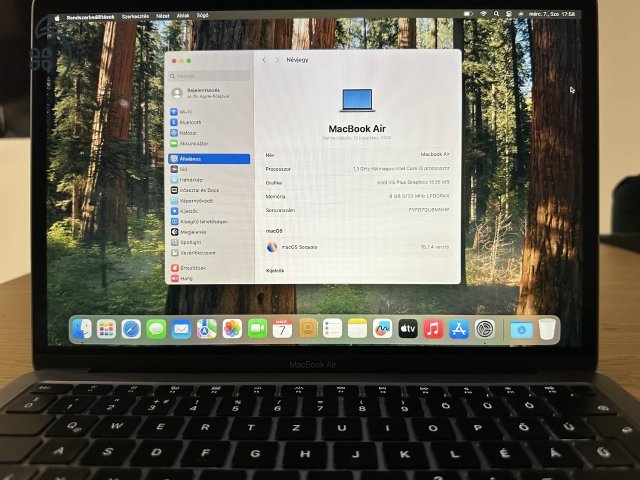Screen dimensions: 640x480
Task: Open the Ablak menu
Action: click(x=183, y=16)
